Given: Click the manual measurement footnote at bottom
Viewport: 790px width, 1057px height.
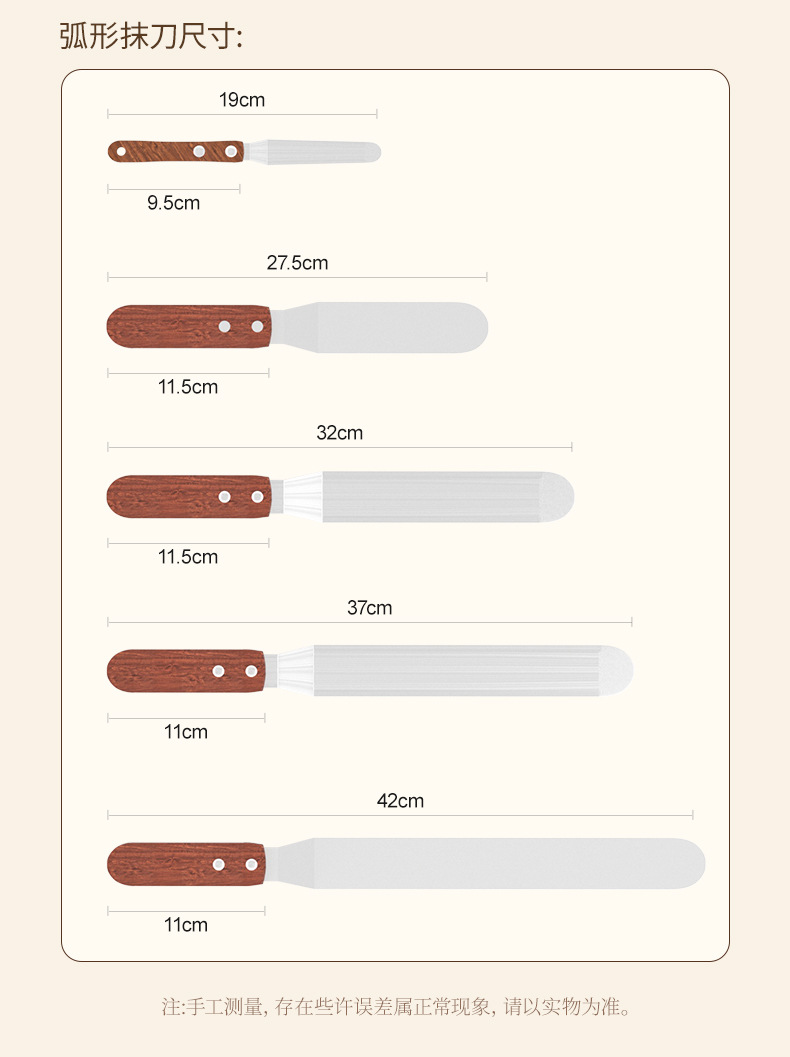Looking at the screenshot, I should [x=396, y=1006].
